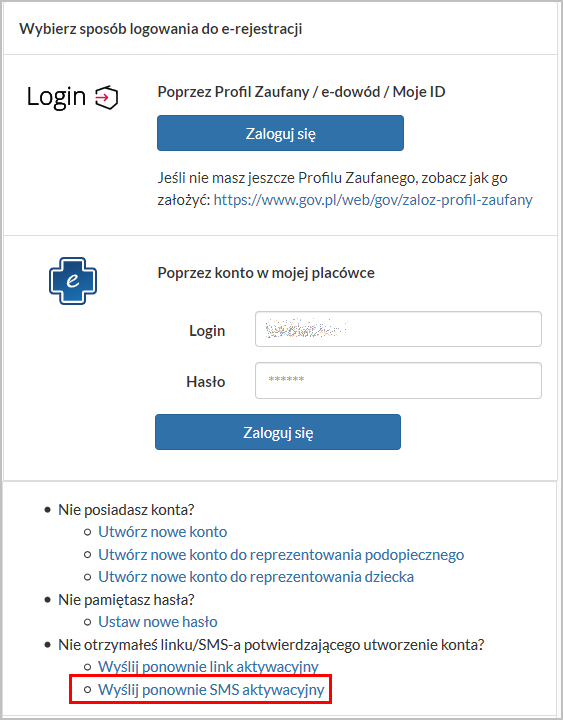Open "Utwórz nowe konto" link
563x720 pixels.
click(x=163, y=532)
